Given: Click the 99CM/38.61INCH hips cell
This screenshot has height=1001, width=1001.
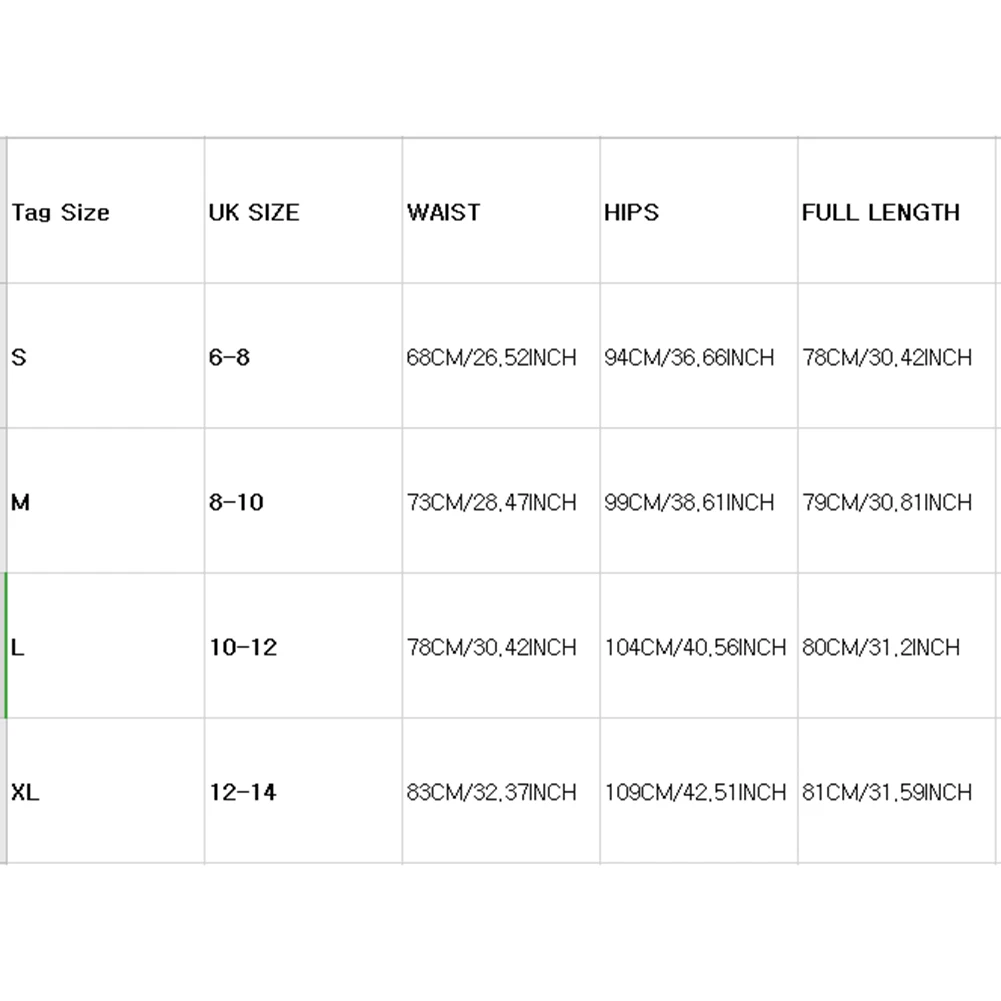Looking at the screenshot, I should [699, 501].
